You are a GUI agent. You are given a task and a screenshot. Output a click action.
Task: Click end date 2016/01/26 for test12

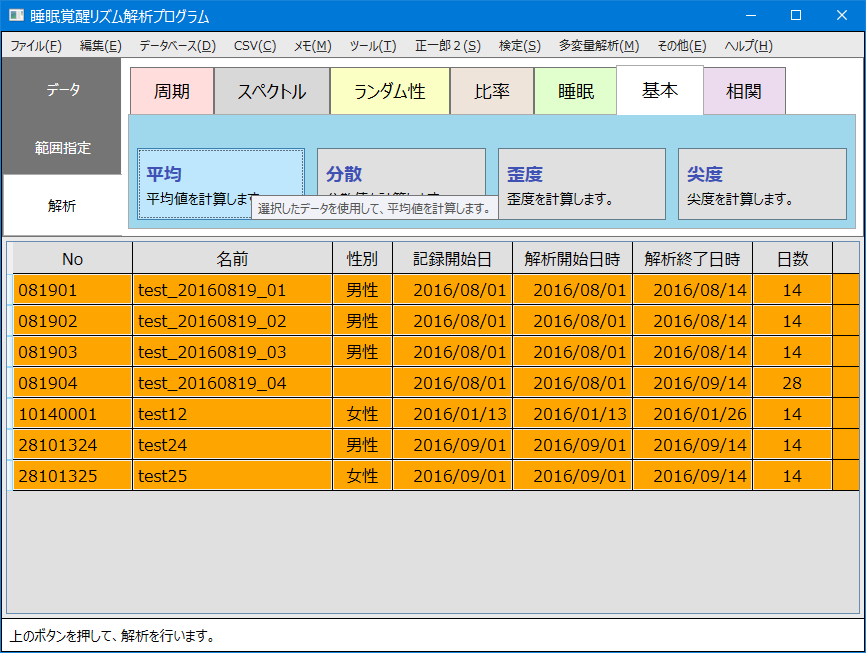coord(692,414)
